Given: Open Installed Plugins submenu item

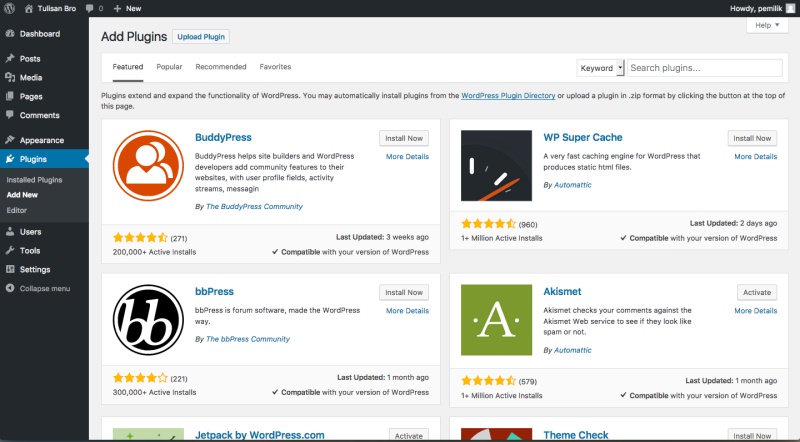Looking at the screenshot, I should click(34, 180).
